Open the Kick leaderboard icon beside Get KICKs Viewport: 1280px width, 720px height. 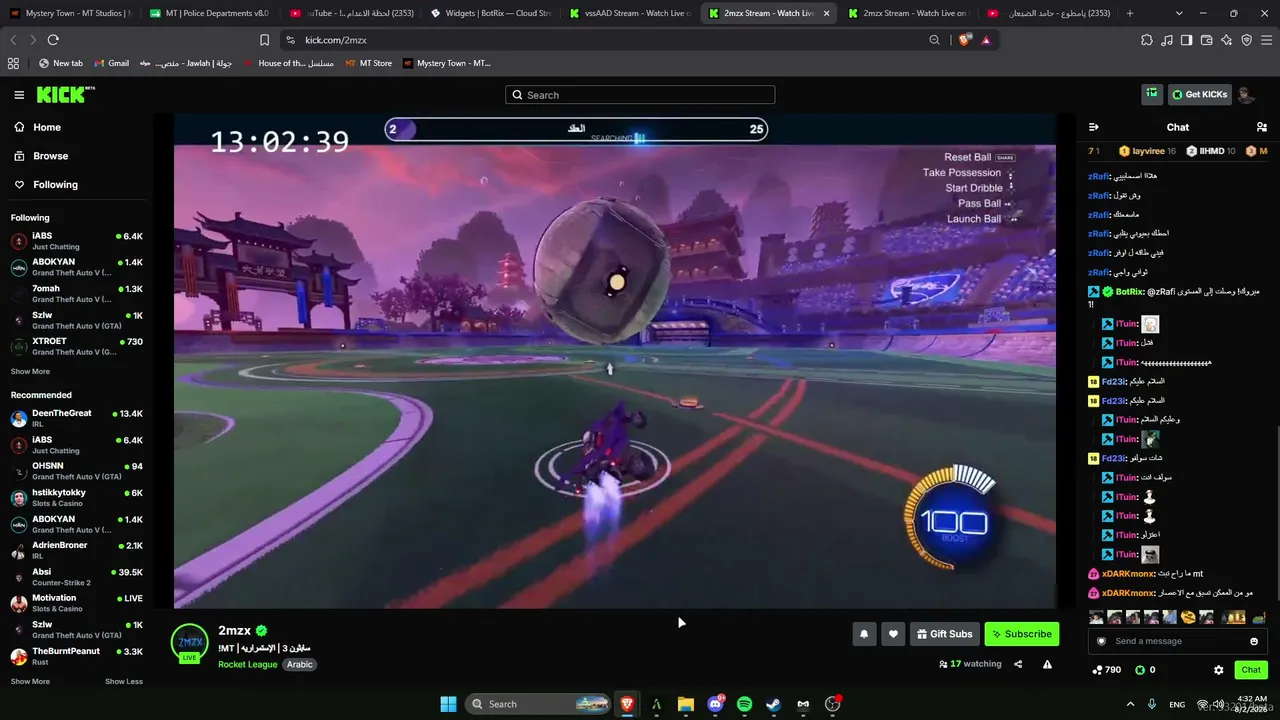pos(1152,94)
